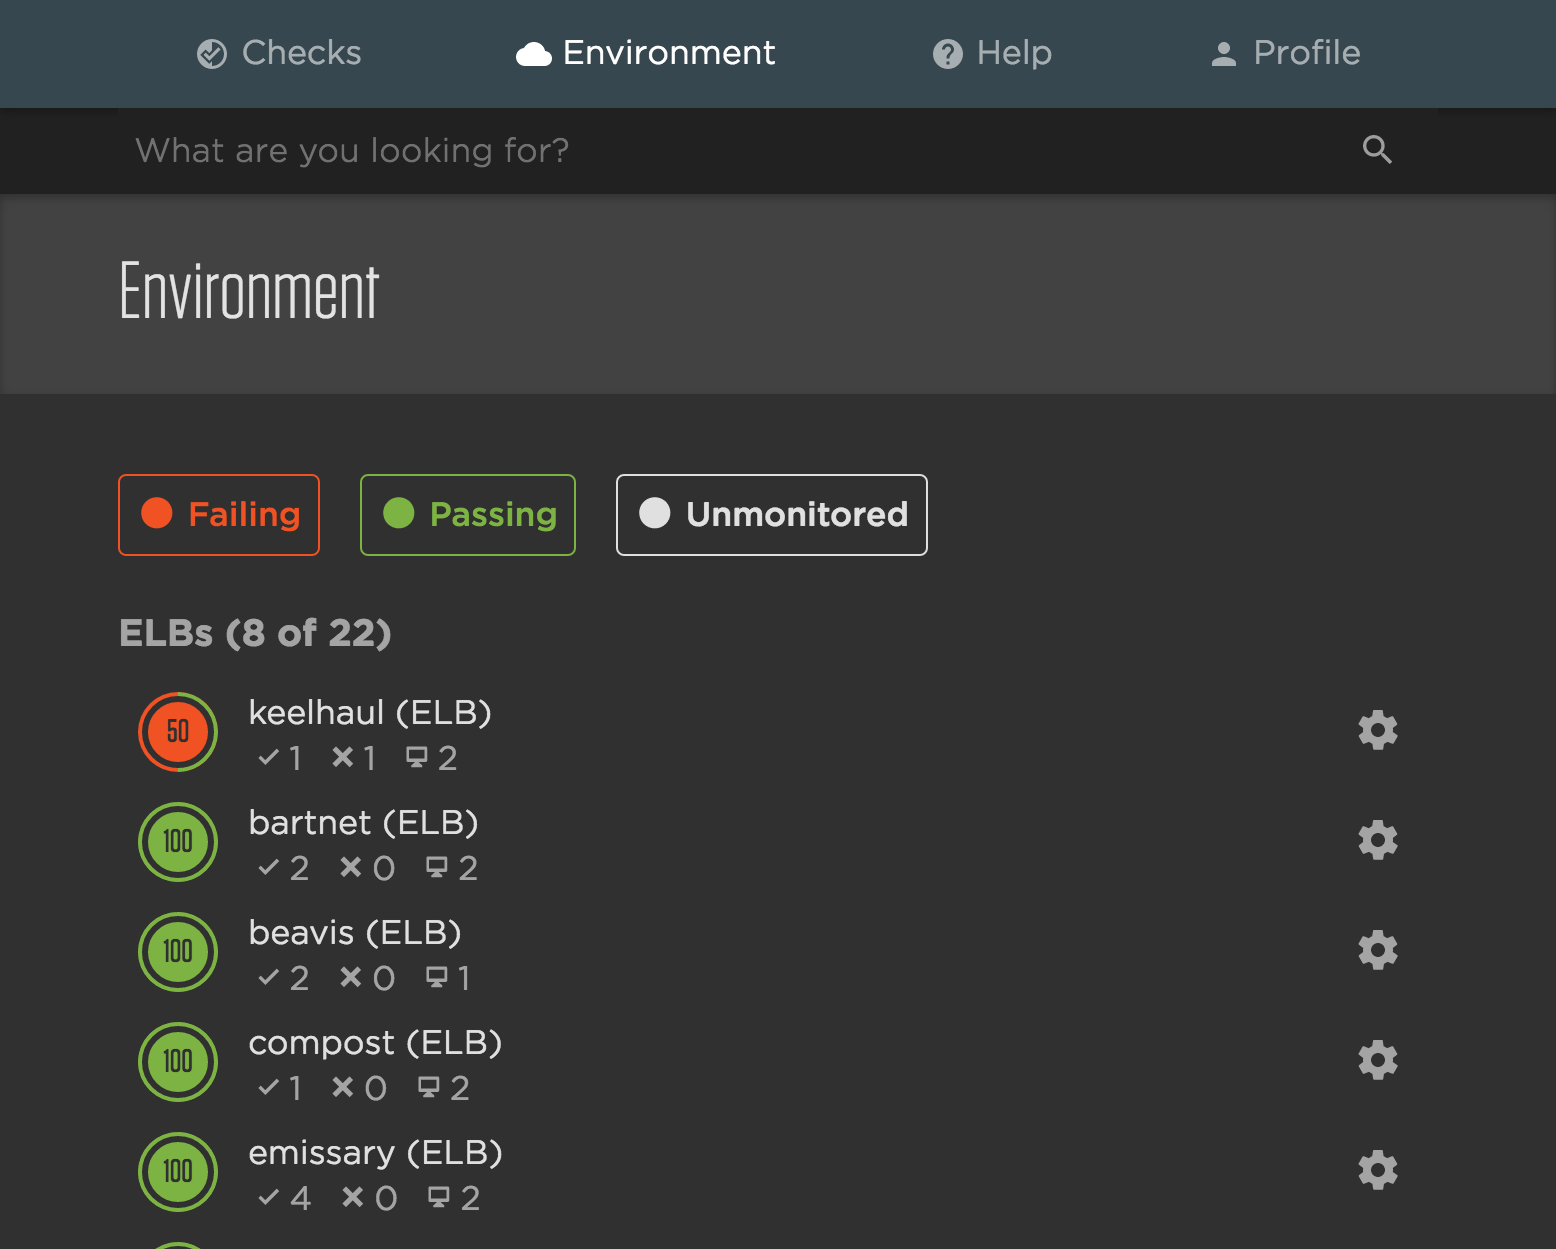
Task: Open the Checks tab
Action: (x=279, y=53)
